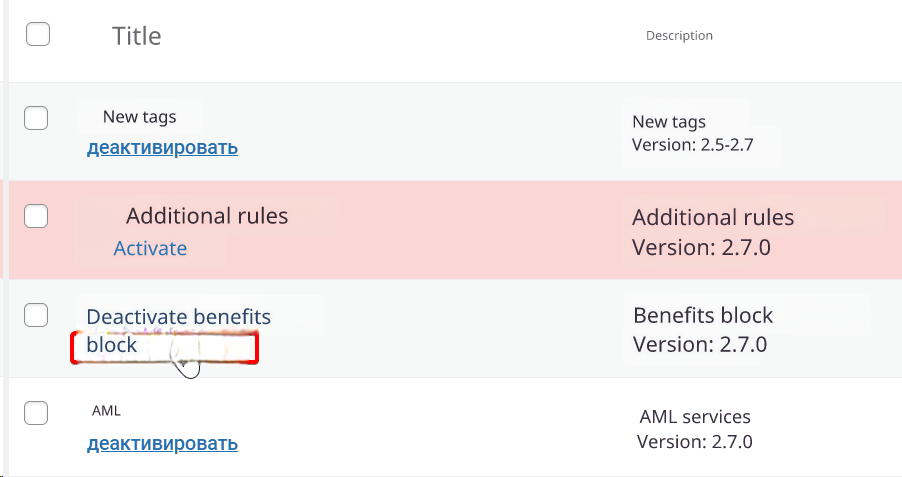Image resolution: width=902 pixels, height=477 pixels.
Task: Click the version text under AML services
Action: (x=694, y=441)
